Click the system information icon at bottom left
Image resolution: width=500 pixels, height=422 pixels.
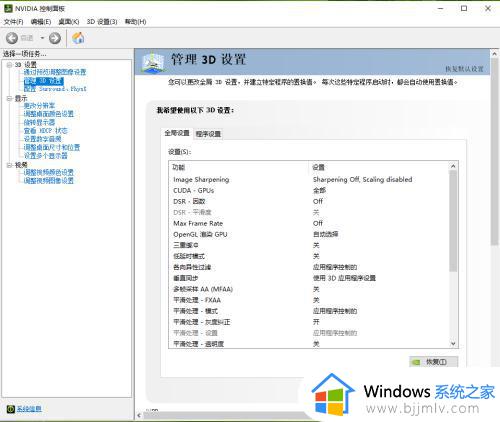click(11, 409)
